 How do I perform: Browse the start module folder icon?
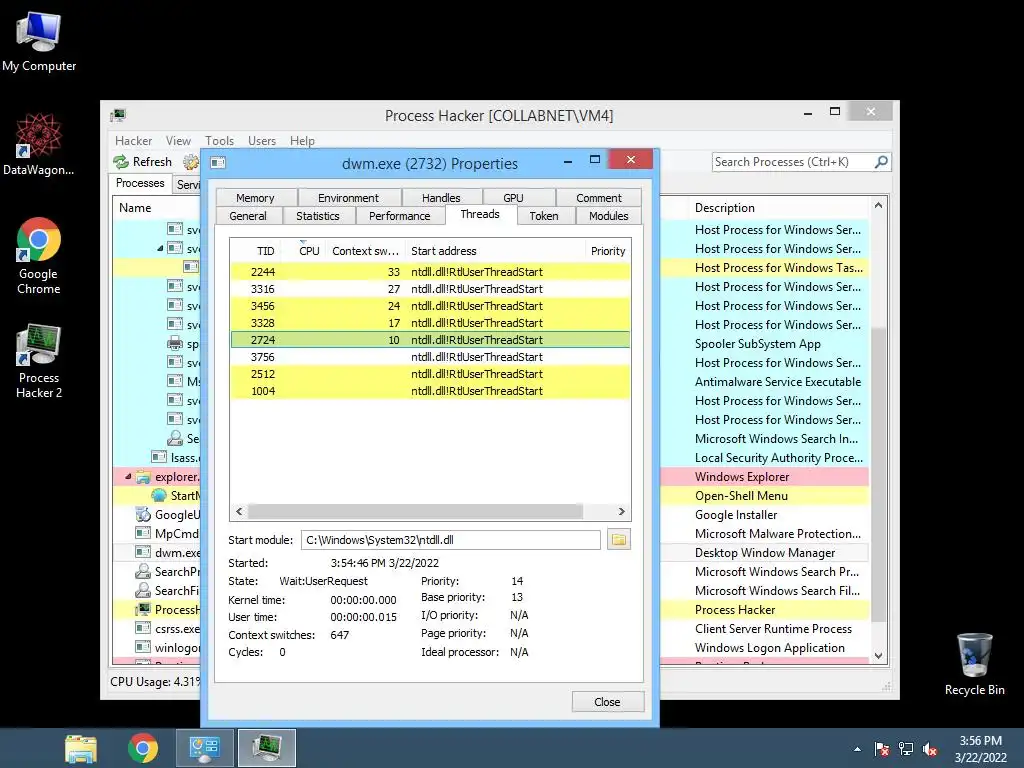click(618, 539)
